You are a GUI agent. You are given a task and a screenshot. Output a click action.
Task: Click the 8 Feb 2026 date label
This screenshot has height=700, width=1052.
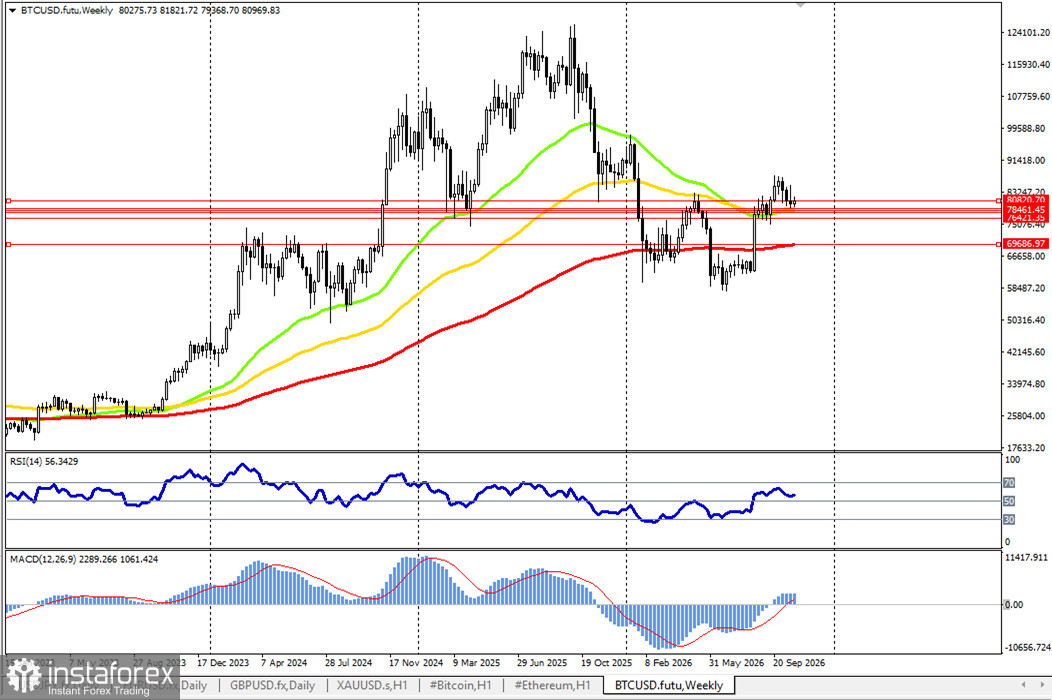669,662
